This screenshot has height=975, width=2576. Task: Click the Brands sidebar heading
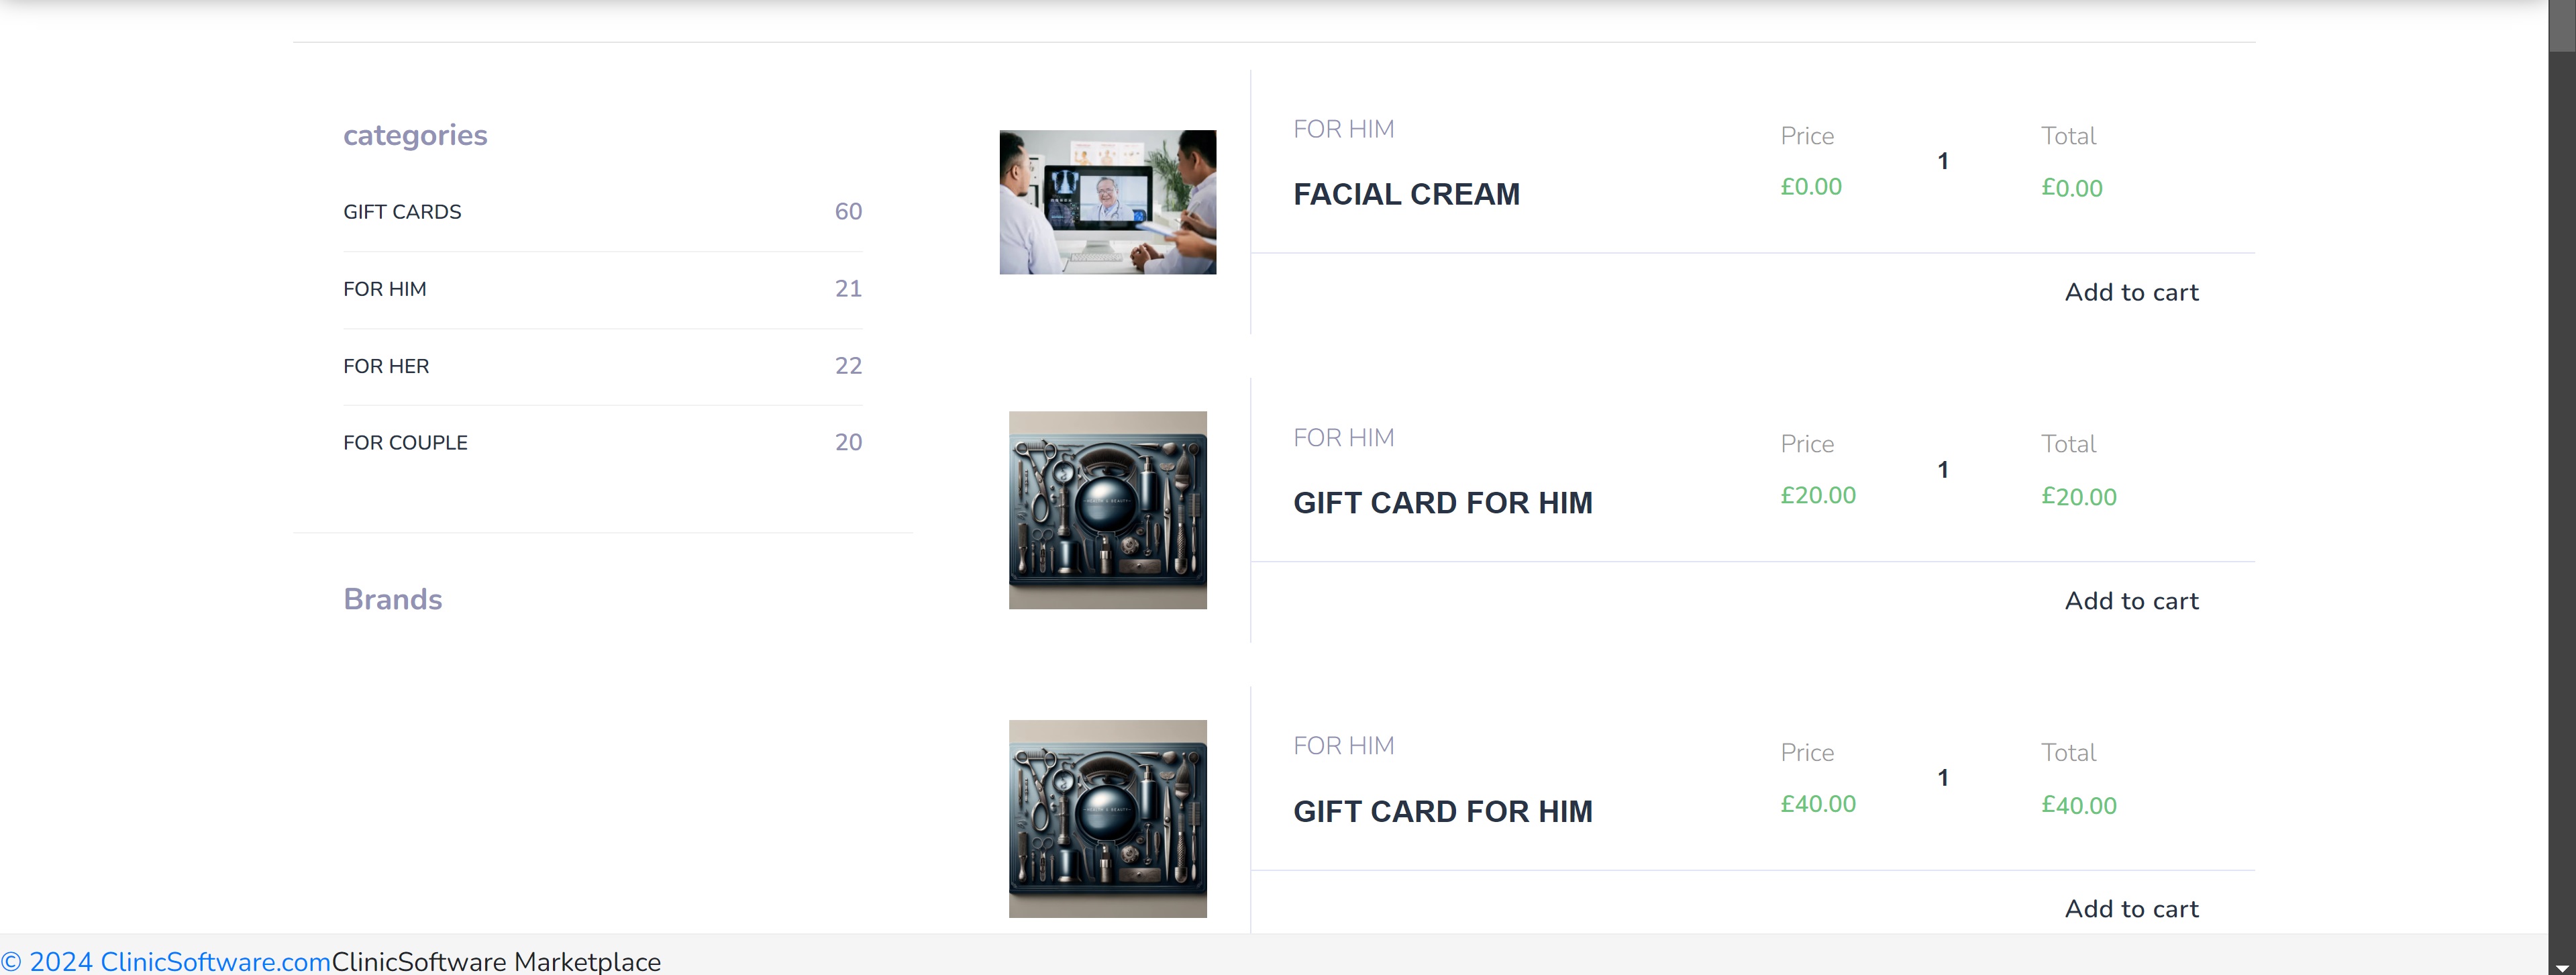coord(392,599)
